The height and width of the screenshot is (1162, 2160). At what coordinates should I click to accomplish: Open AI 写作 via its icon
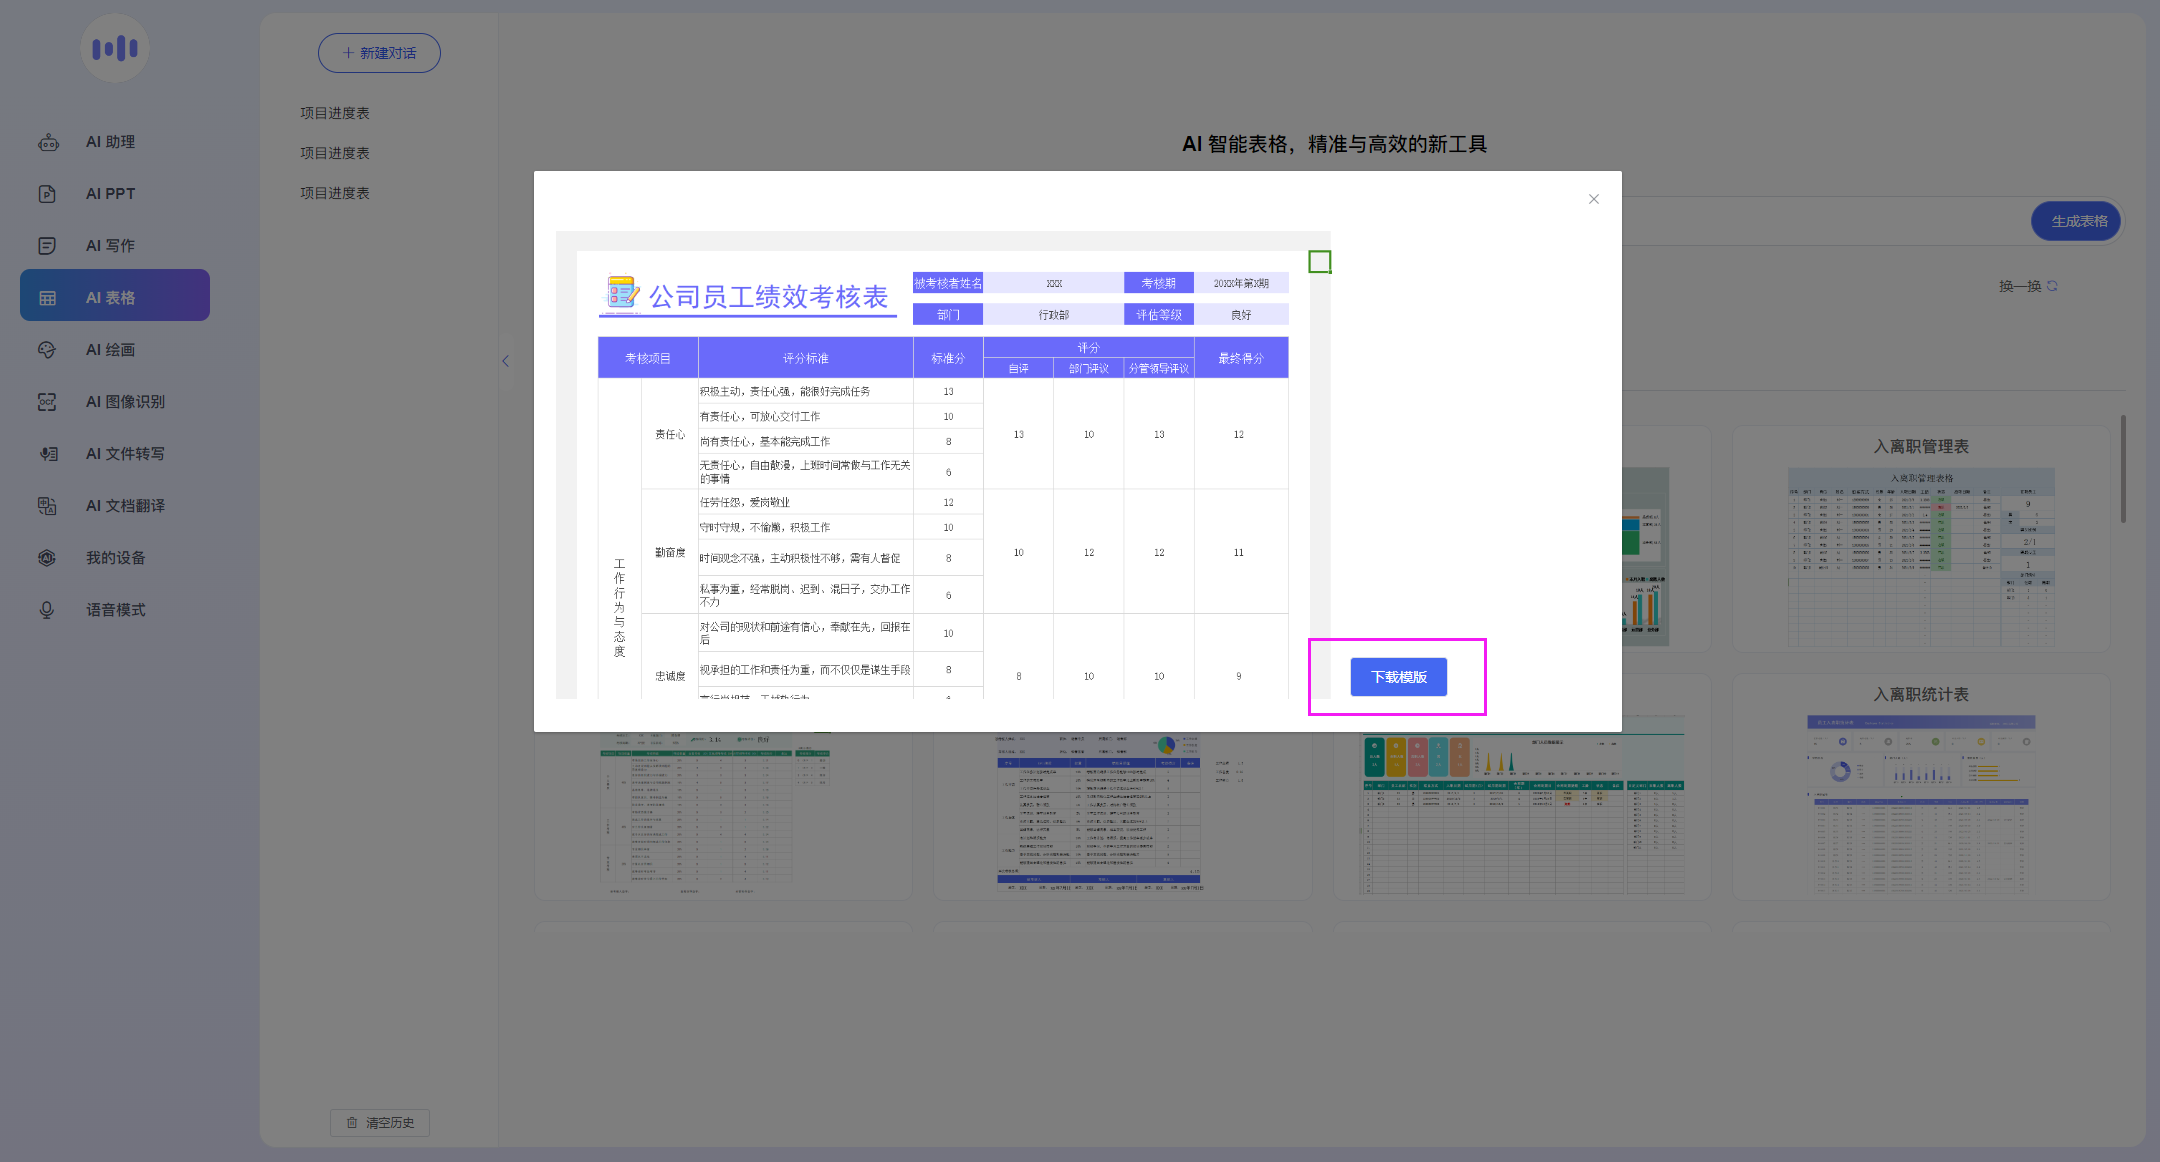pyautogui.click(x=47, y=246)
